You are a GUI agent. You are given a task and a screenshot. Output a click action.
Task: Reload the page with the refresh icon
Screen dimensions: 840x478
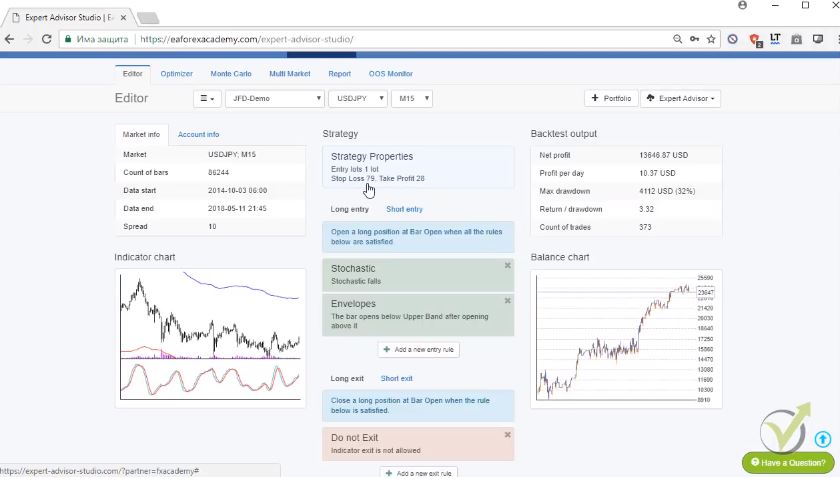coord(46,40)
